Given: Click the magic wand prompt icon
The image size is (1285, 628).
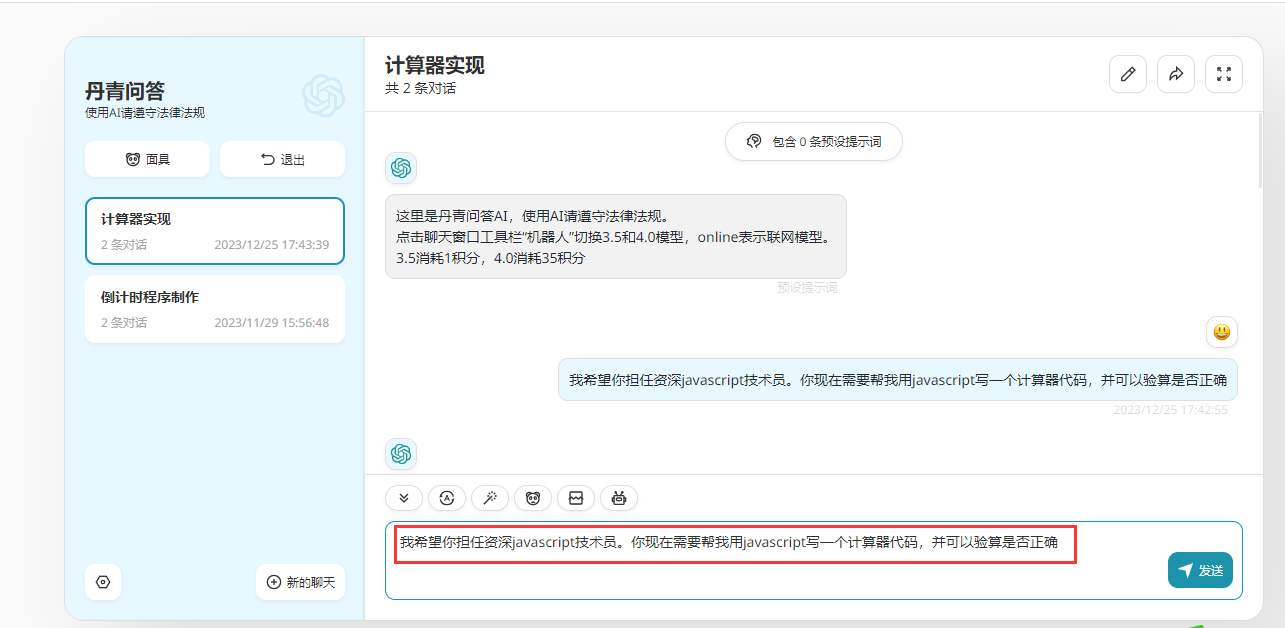Looking at the screenshot, I should pos(490,498).
